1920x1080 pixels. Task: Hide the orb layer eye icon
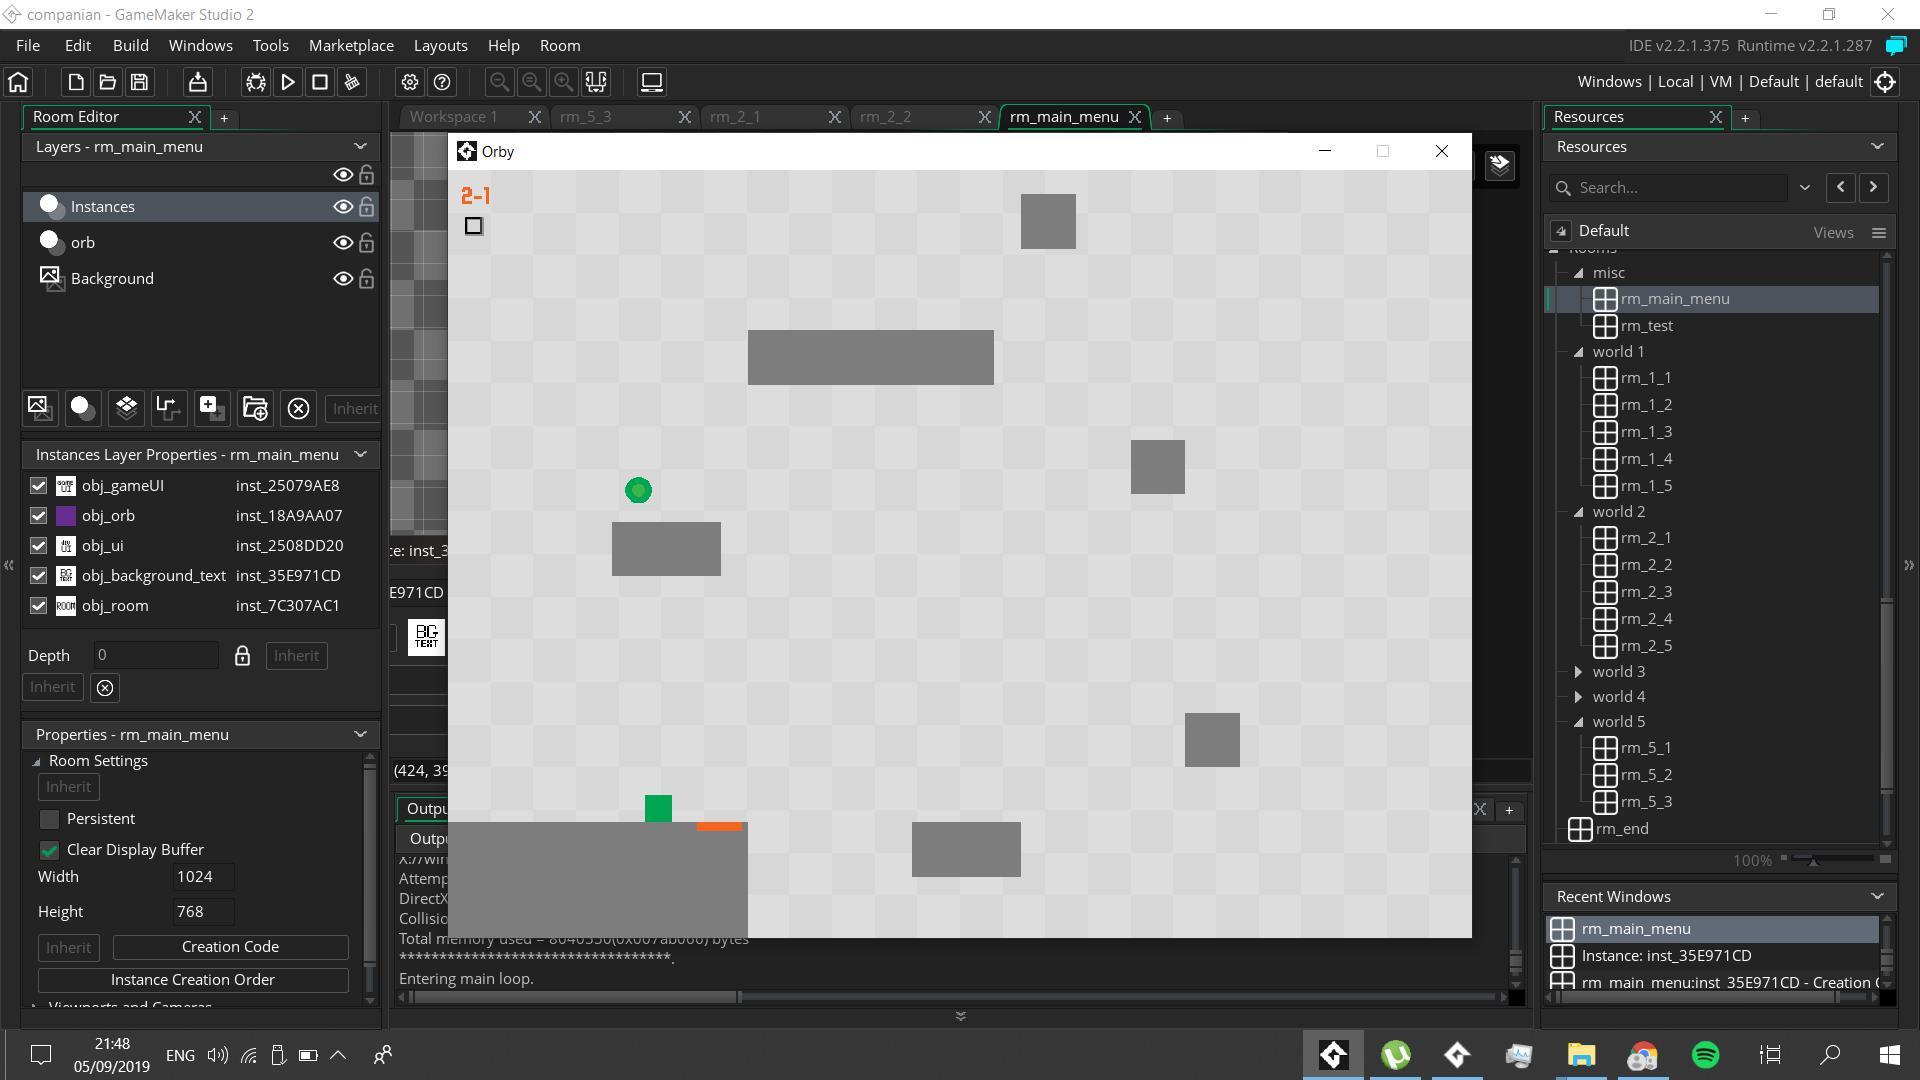tap(343, 242)
